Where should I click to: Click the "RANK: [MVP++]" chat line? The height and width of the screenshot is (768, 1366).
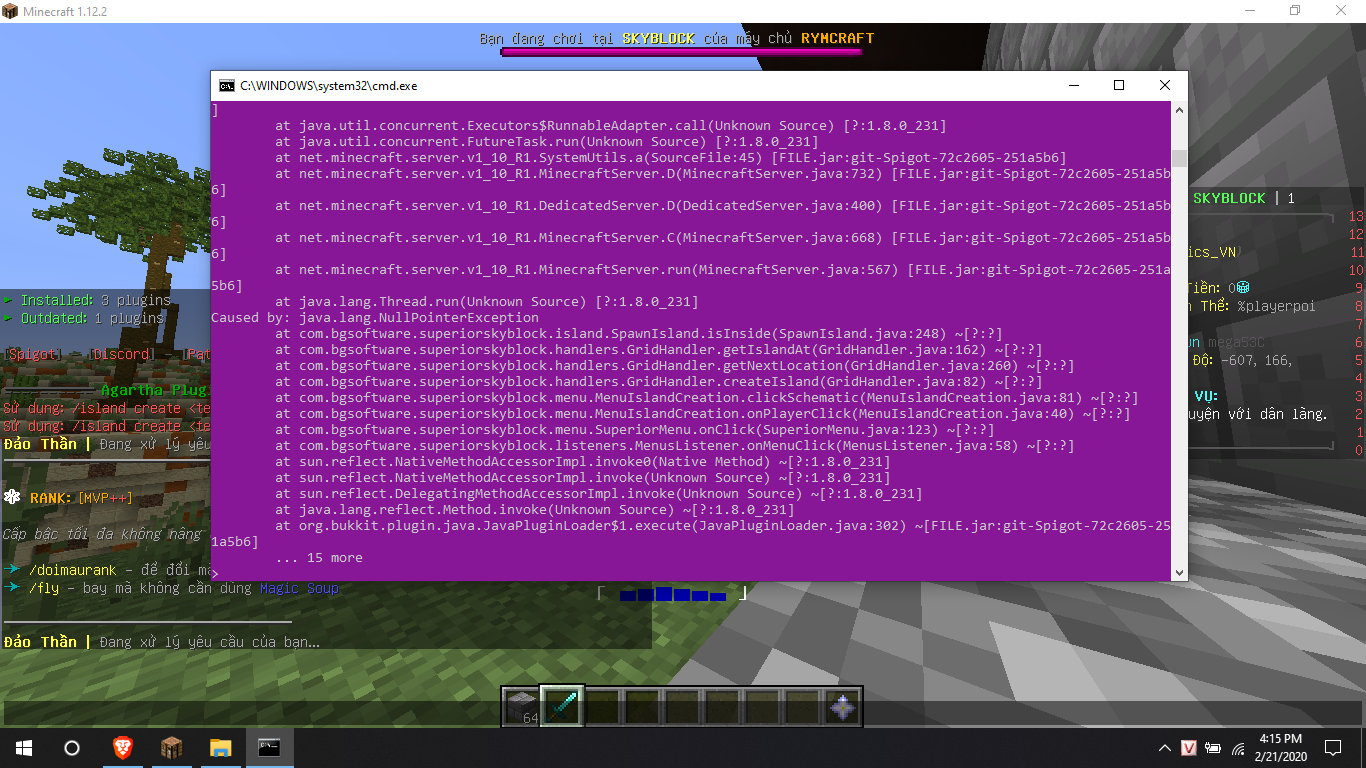(x=68, y=498)
